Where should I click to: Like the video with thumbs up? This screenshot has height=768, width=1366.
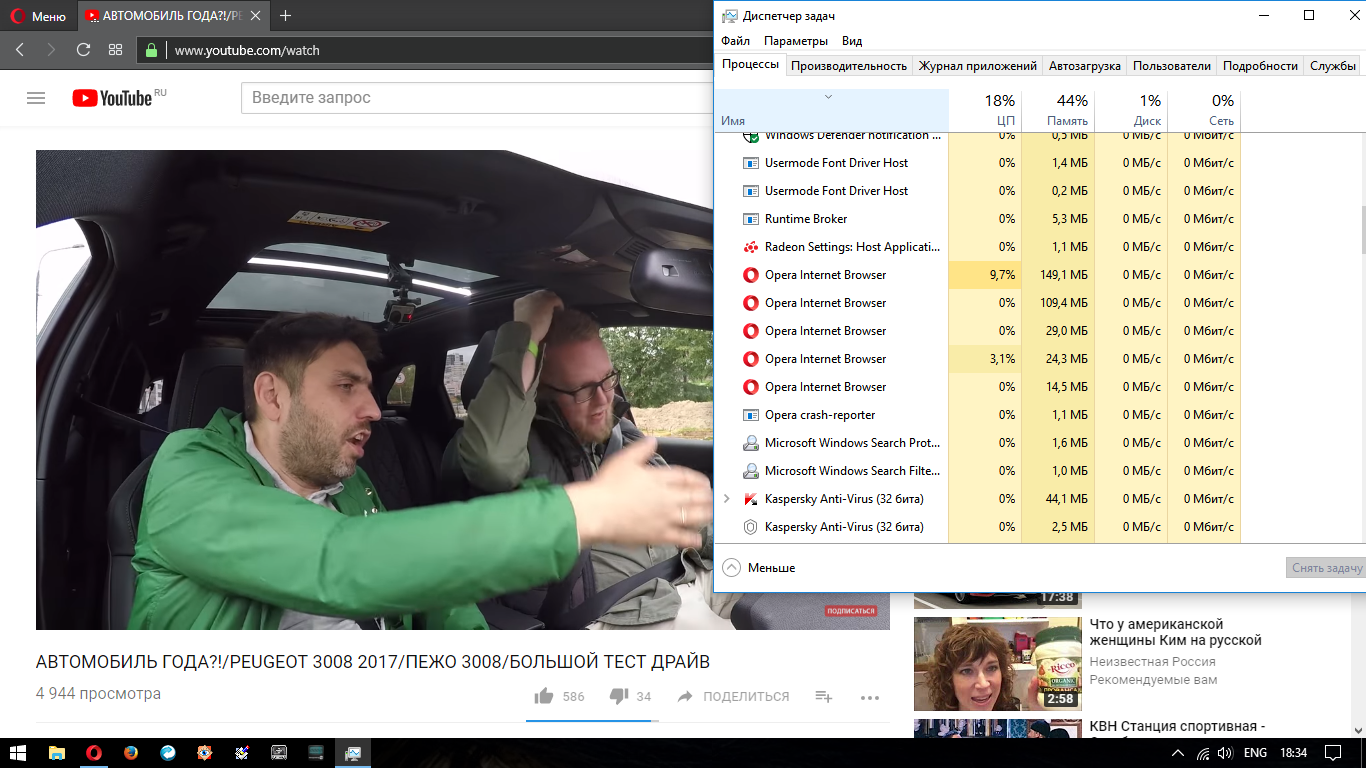point(544,696)
